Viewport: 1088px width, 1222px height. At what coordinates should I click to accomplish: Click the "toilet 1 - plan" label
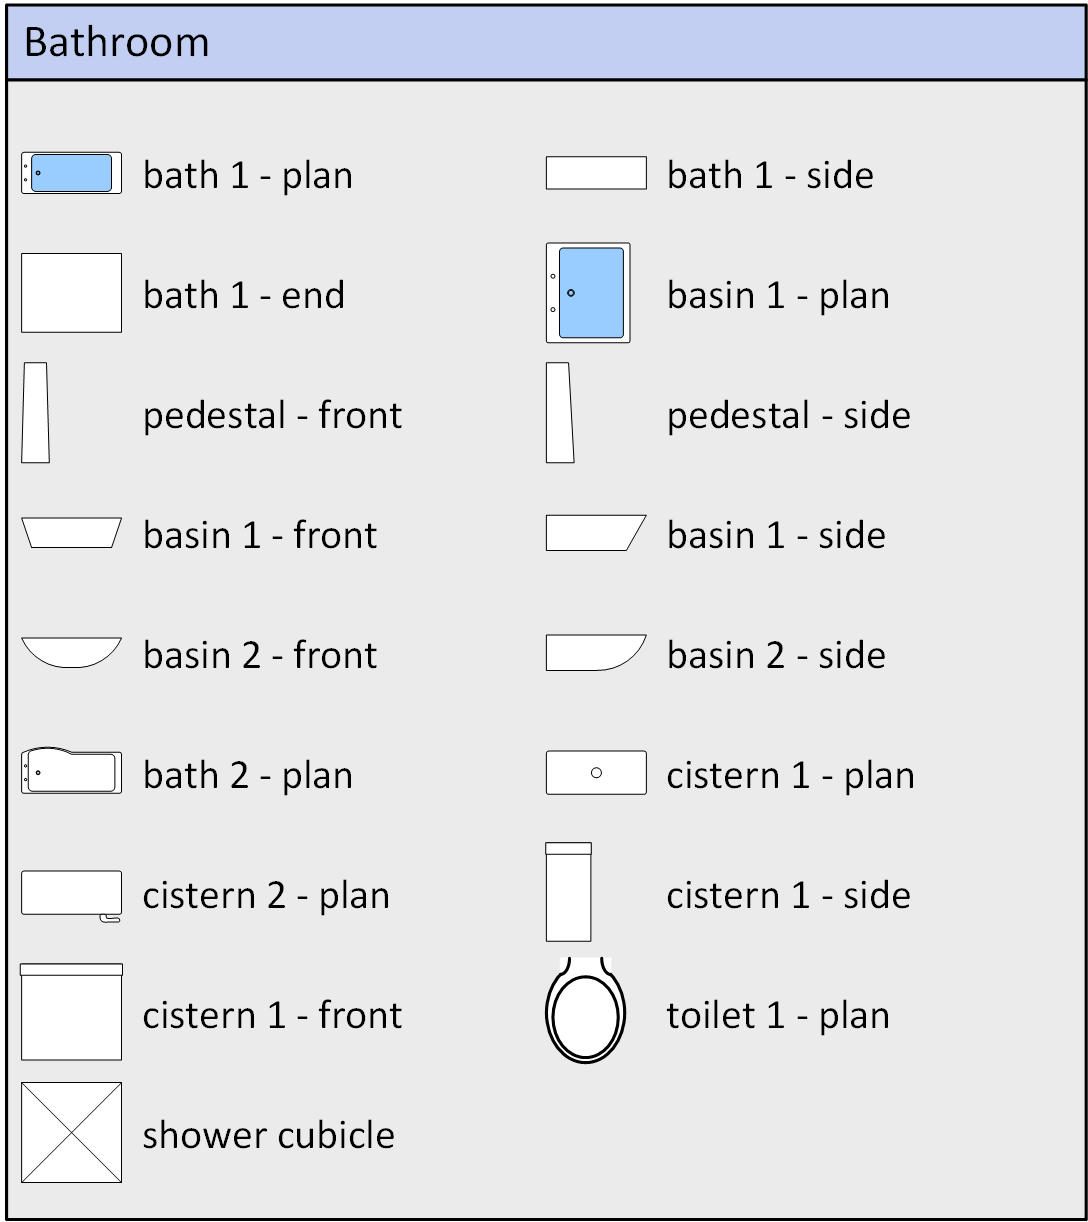(778, 1015)
